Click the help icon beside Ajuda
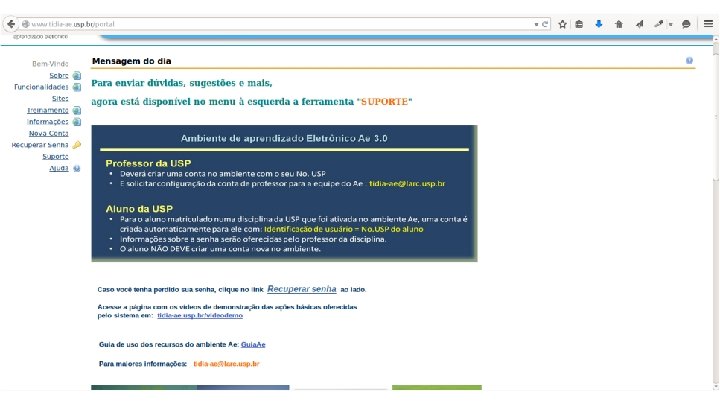Viewport: 720px width, 405px height. (x=77, y=169)
